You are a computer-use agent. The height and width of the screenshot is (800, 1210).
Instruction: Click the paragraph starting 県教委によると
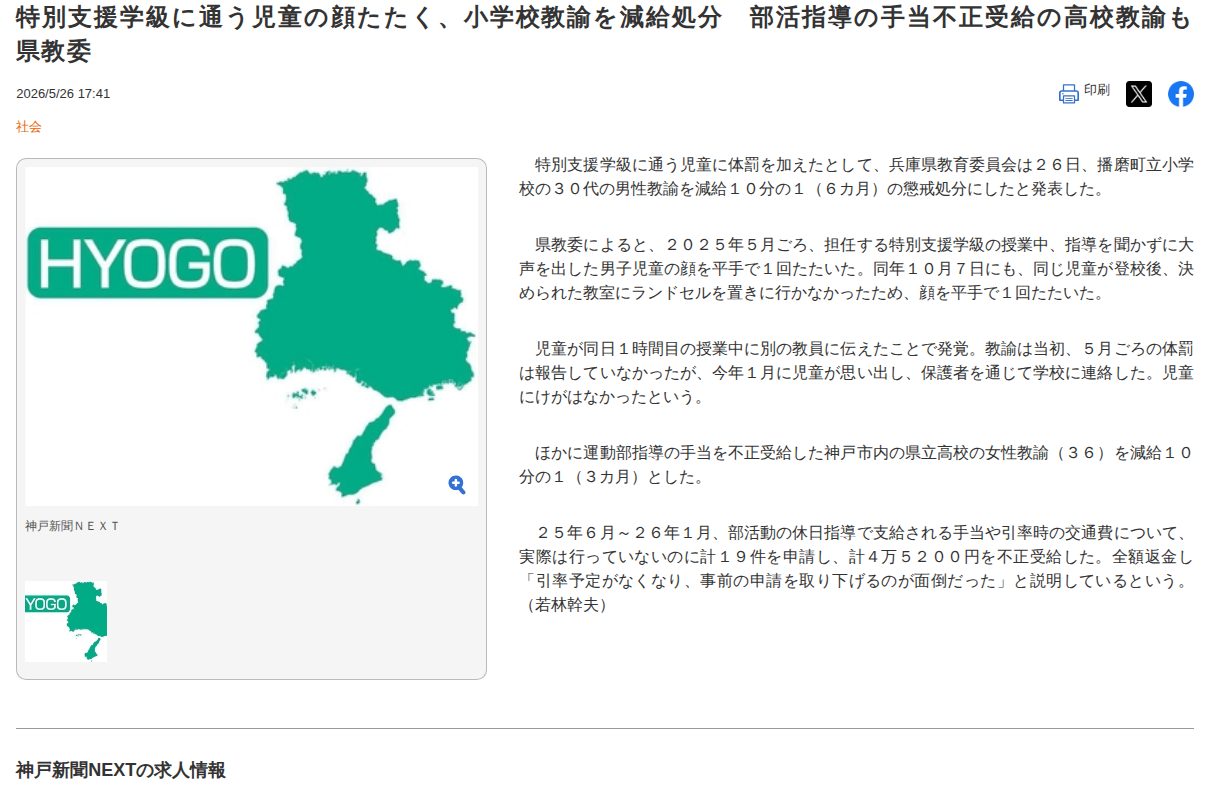(856, 269)
